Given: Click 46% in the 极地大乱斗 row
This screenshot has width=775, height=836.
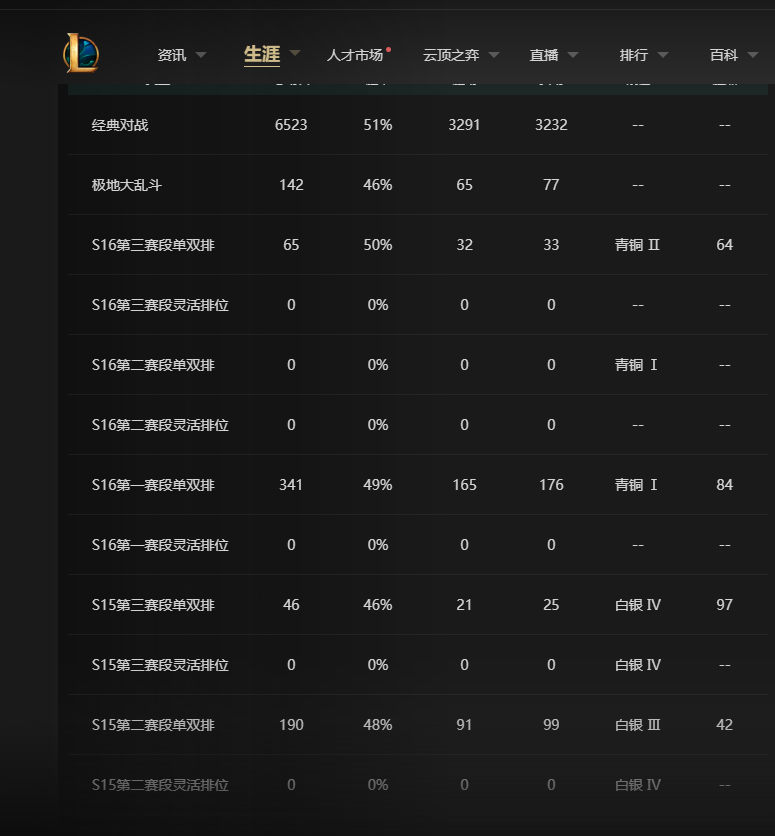Looking at the screenshot, I should pyautogui.click(x=378, y=185).
